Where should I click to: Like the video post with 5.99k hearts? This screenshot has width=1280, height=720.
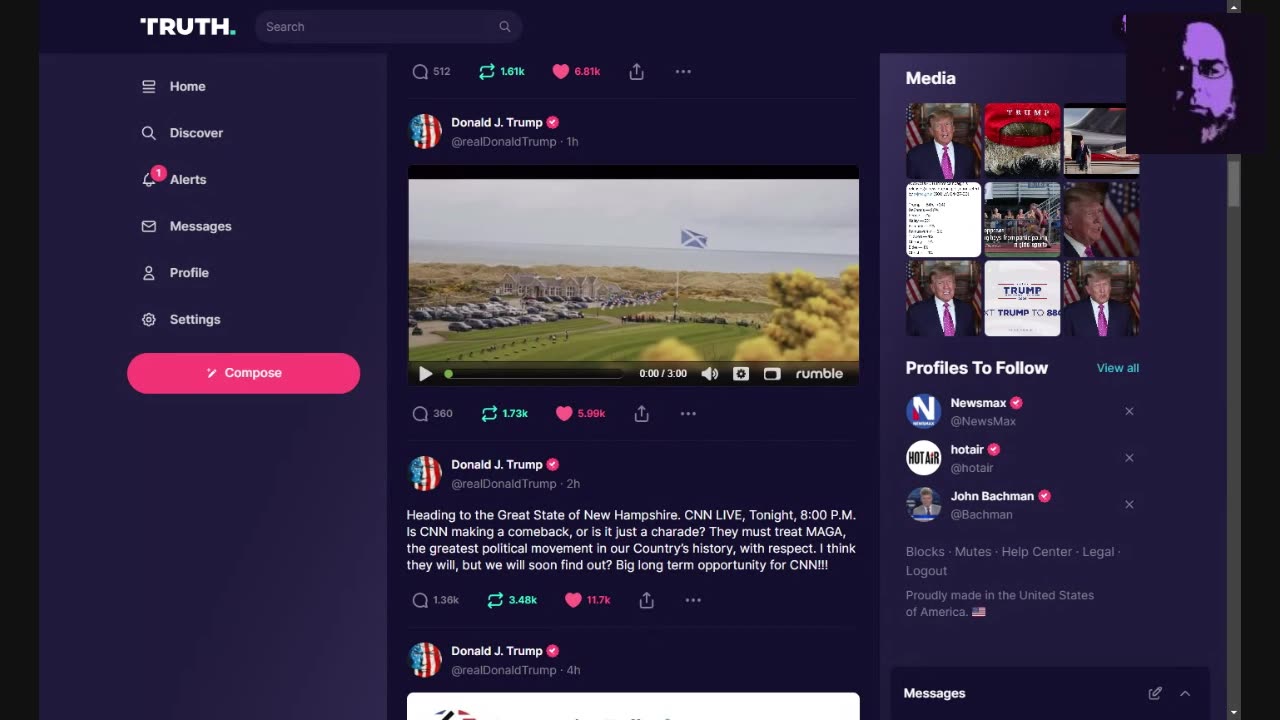(564, 414)
